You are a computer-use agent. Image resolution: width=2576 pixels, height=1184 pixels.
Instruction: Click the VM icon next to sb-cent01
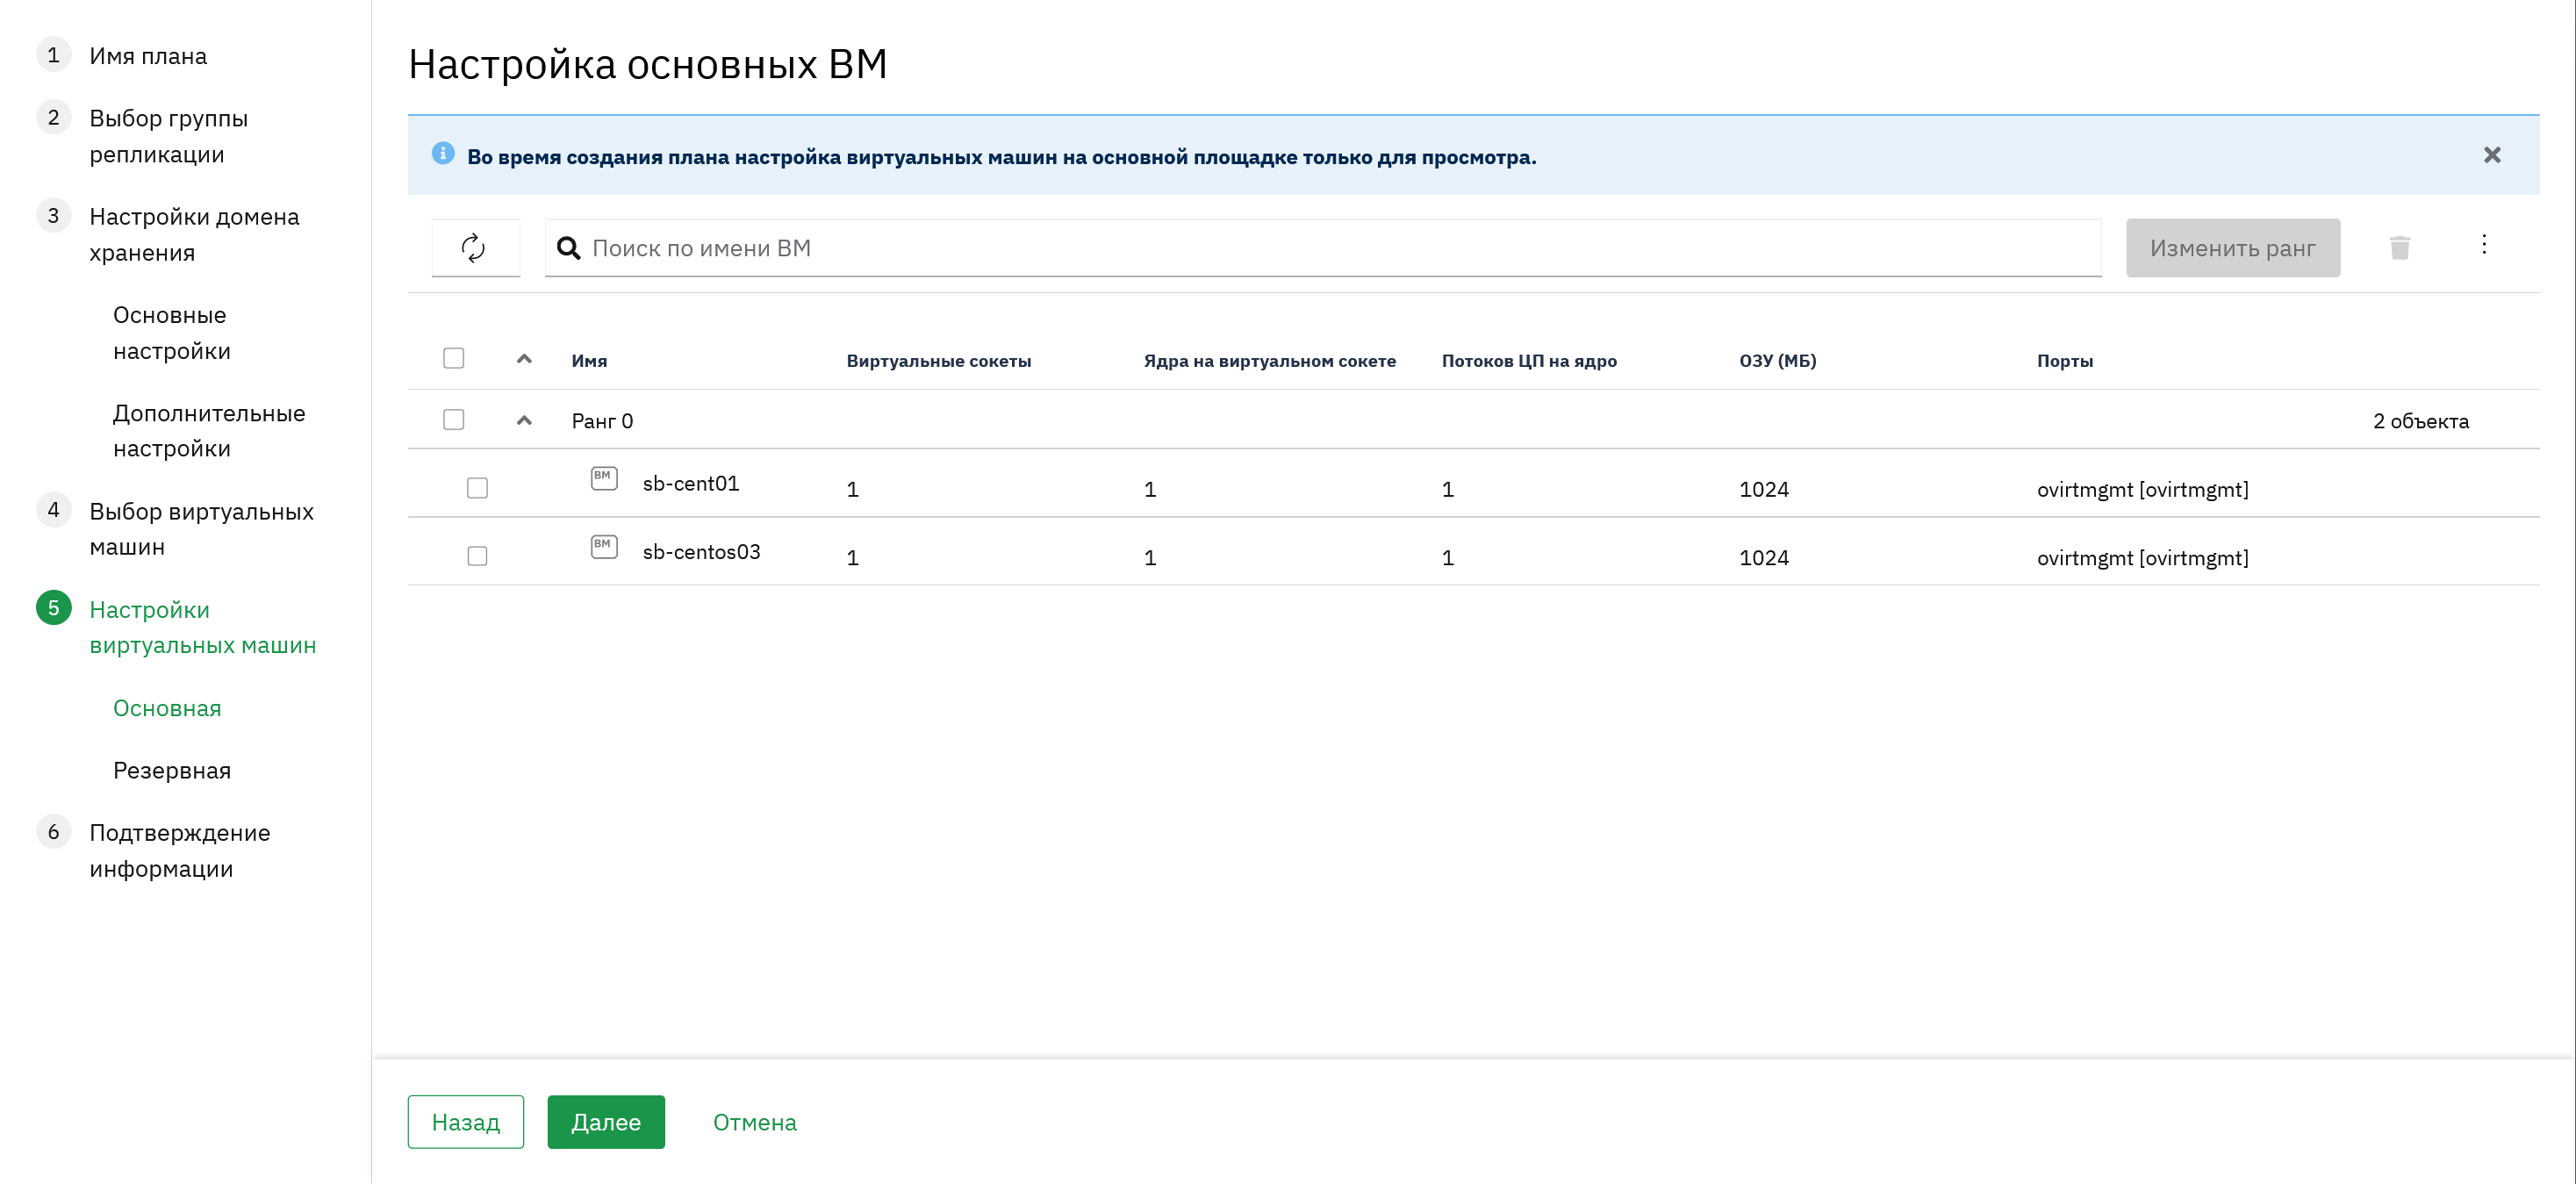click(604, 478)
